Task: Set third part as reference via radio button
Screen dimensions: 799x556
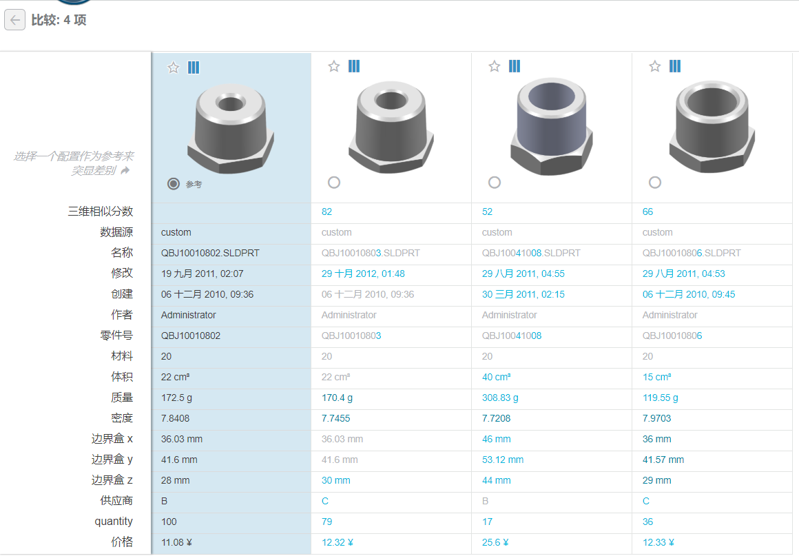Action: coord(494,183)
